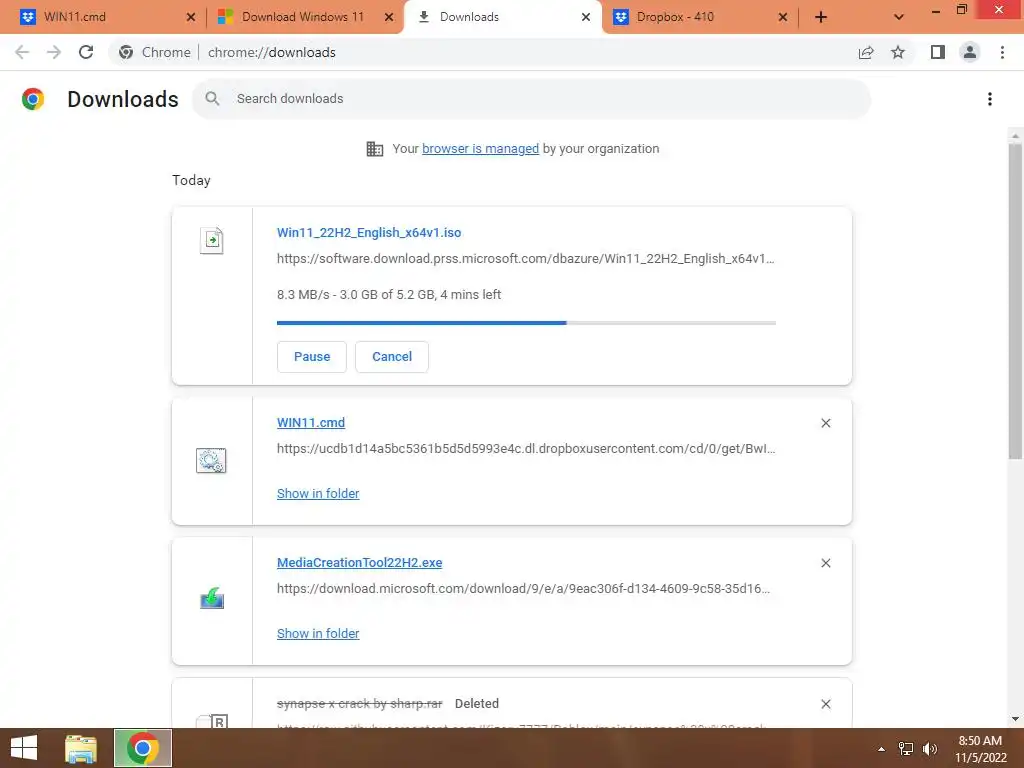This screenshot has height=768, width=1024.
Task: Click the scrollbar down arrow
Action: click(1016, 719)
